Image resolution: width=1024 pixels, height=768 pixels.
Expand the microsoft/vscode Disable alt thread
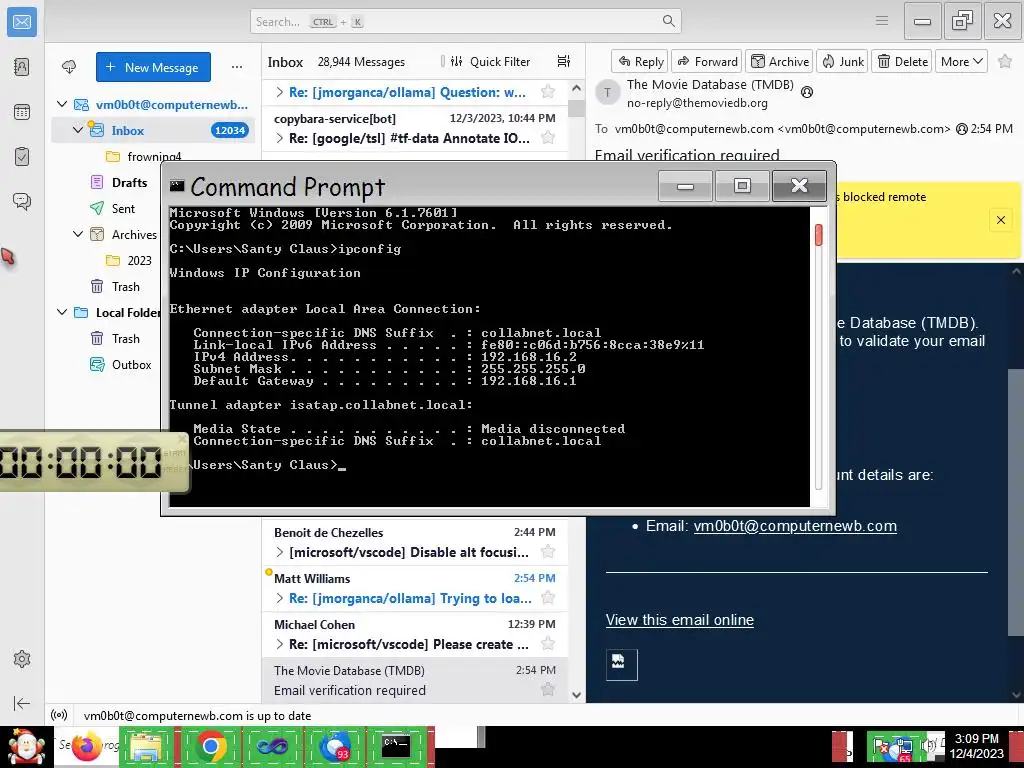[280, 552]
